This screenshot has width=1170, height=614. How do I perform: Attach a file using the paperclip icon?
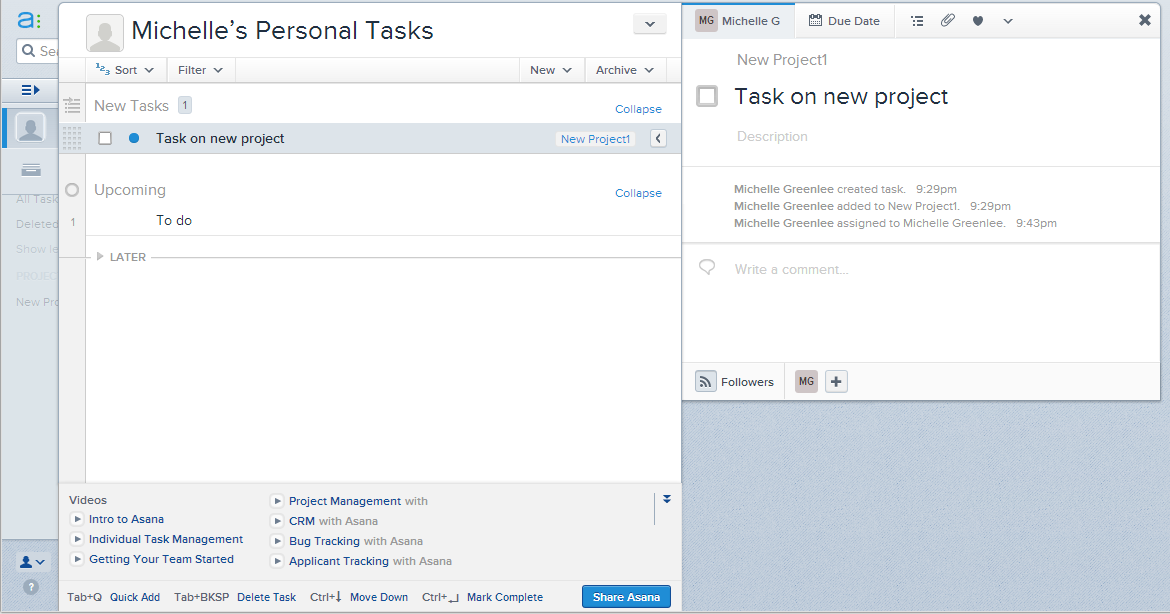click(x=948, y=20)
